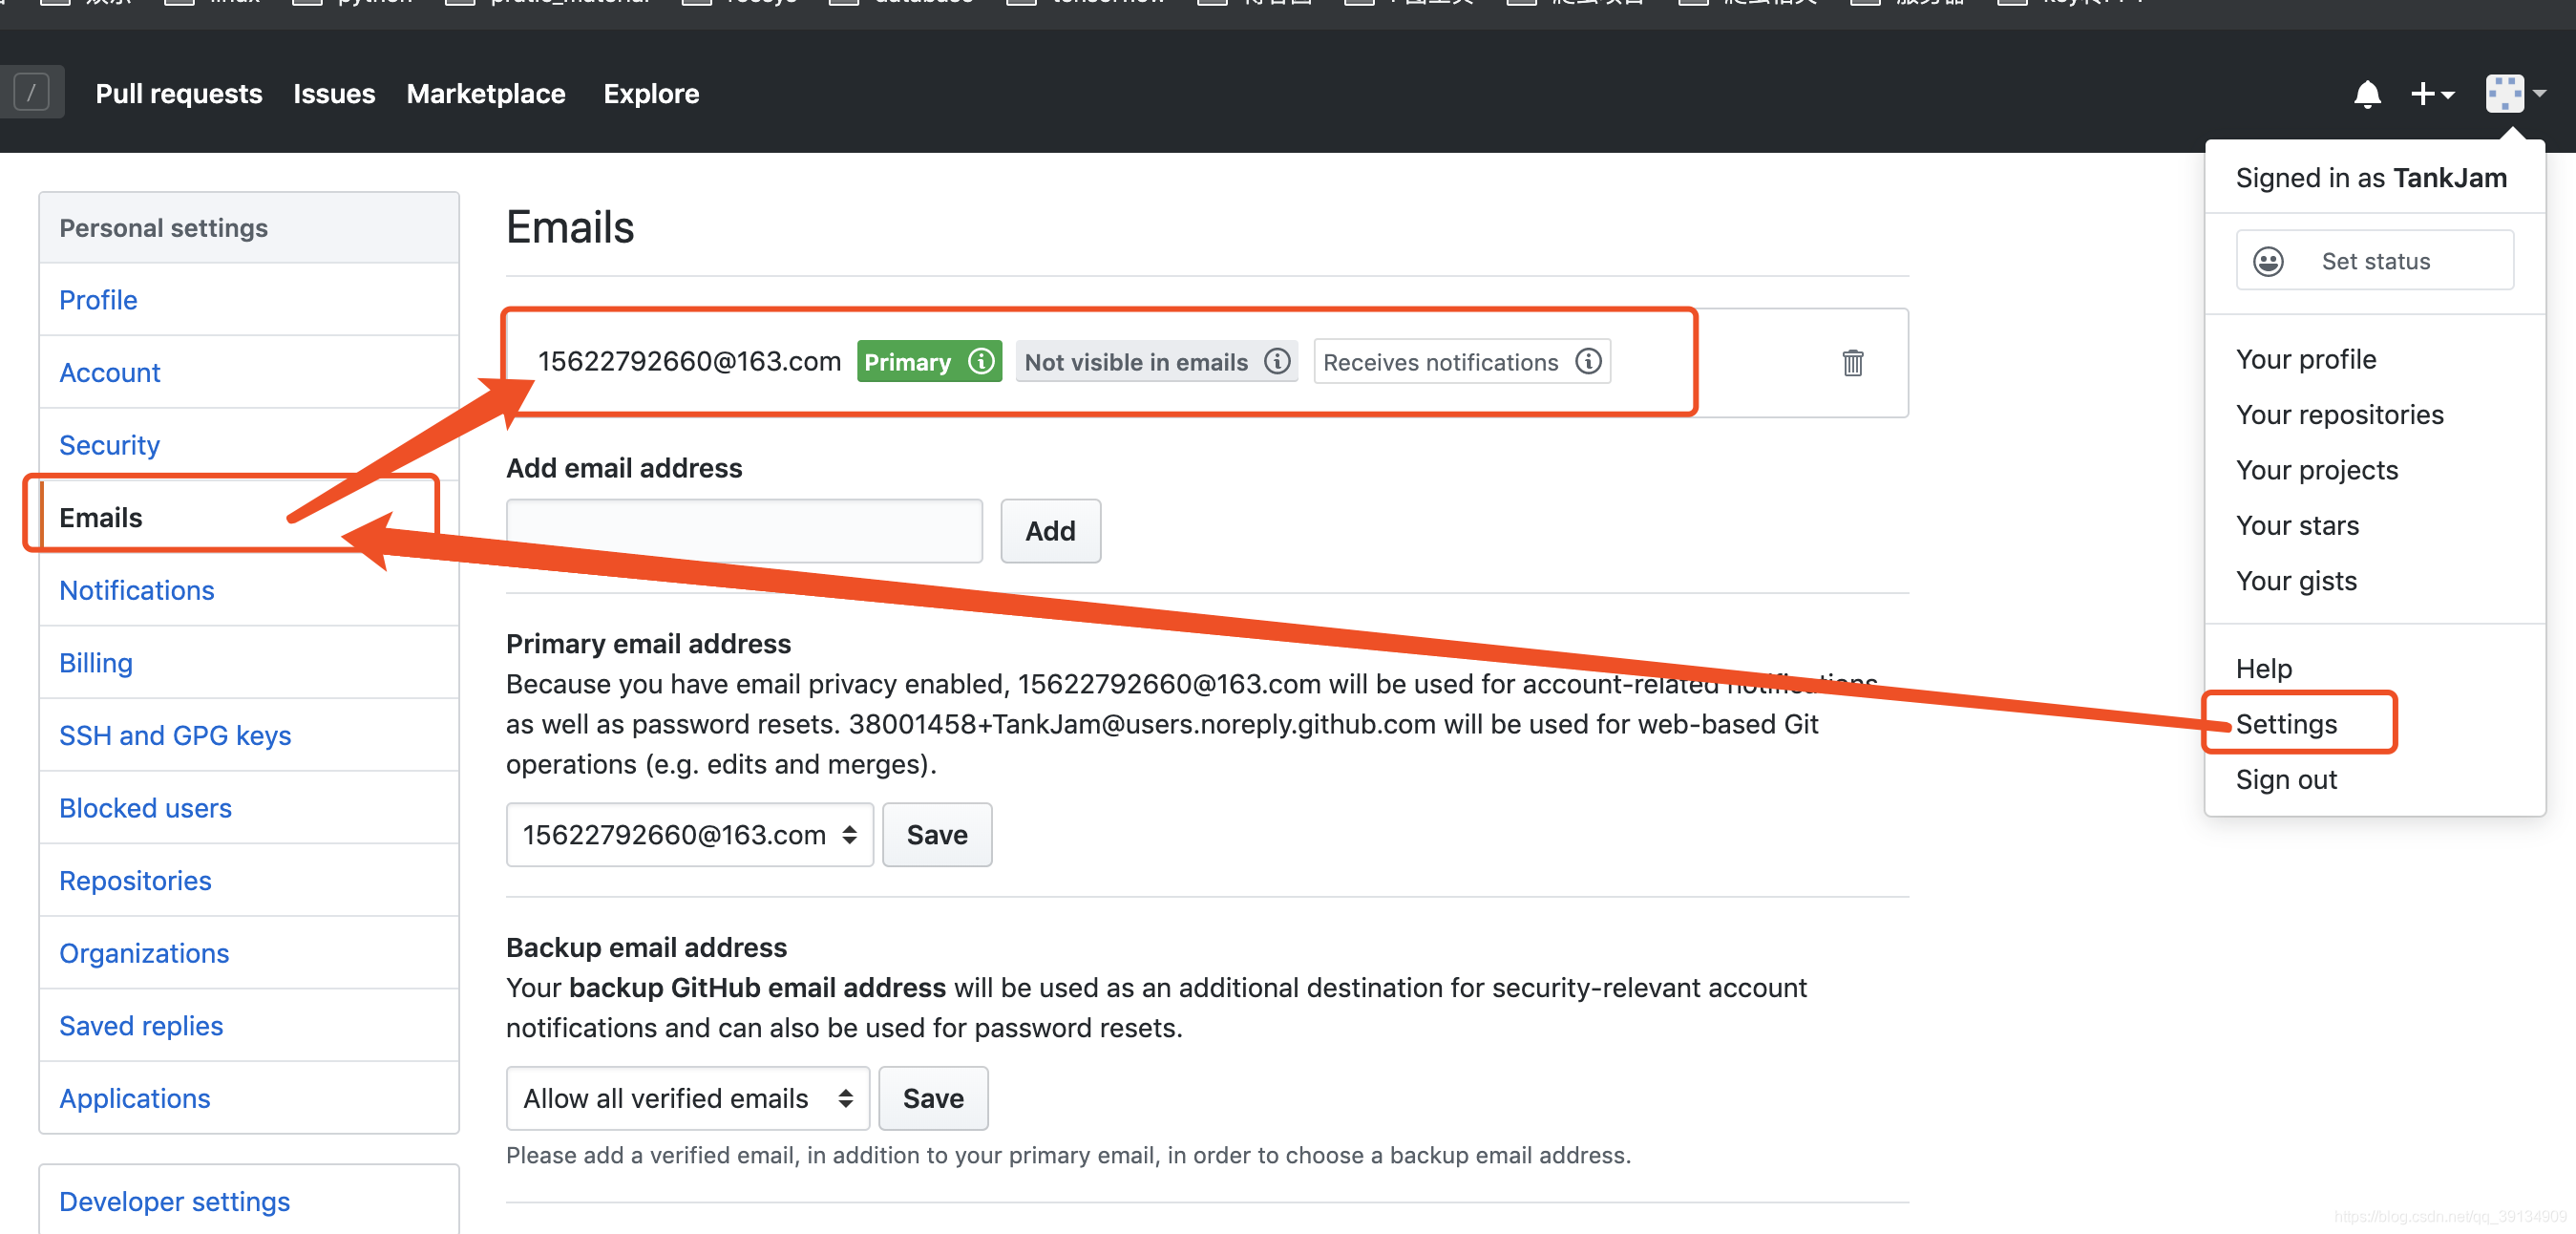
Task: Open Pull requests in the top navigation
Action: [179, 94]
